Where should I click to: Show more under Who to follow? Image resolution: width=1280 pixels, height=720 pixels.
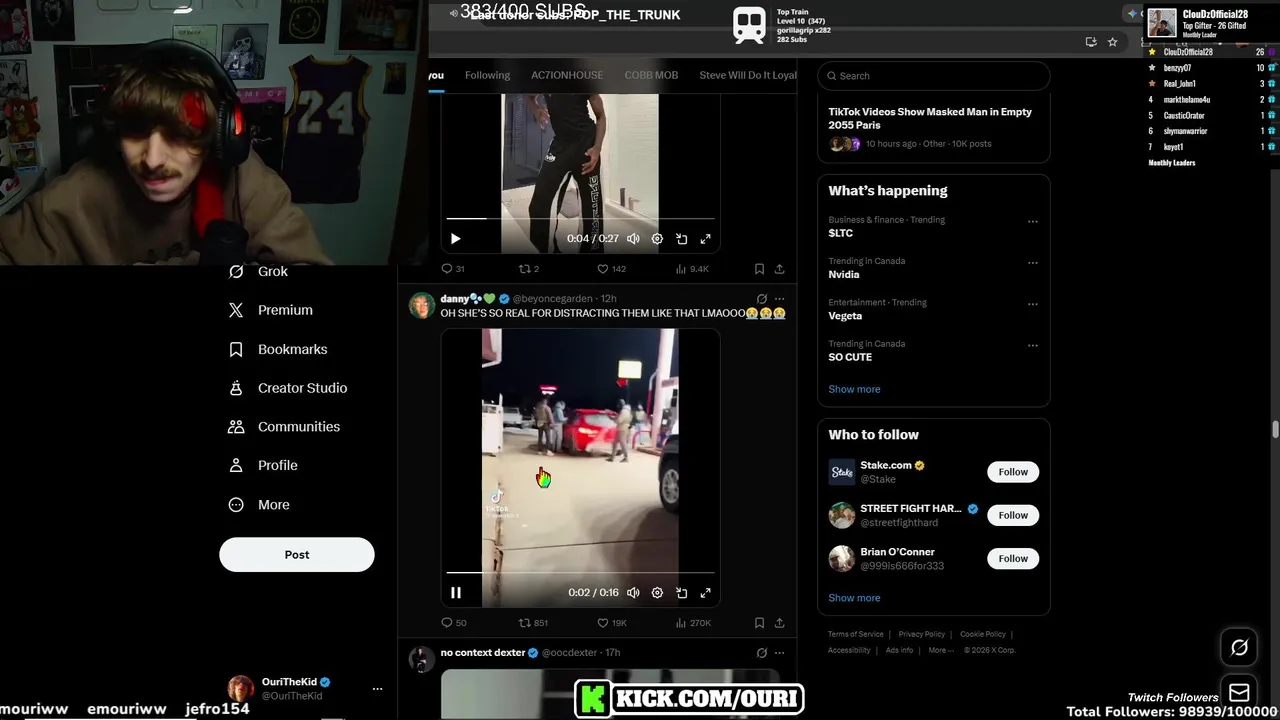click(x=854, y=598)
